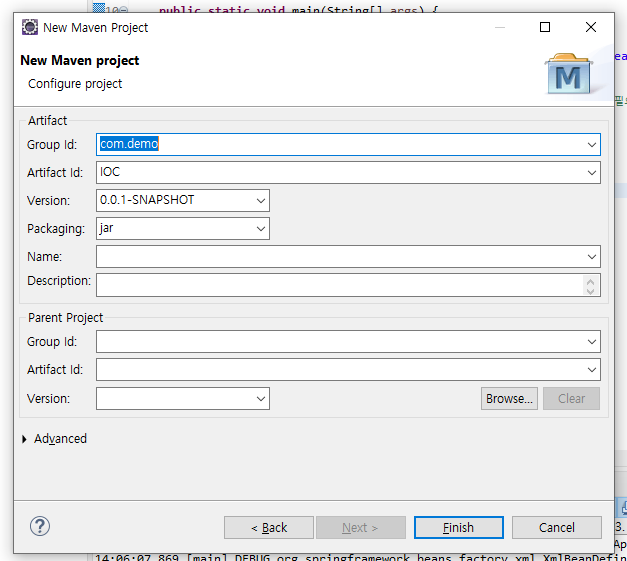
Task: Click the help question mark icon
Action: pyautogui.click(x=40, y=526)
